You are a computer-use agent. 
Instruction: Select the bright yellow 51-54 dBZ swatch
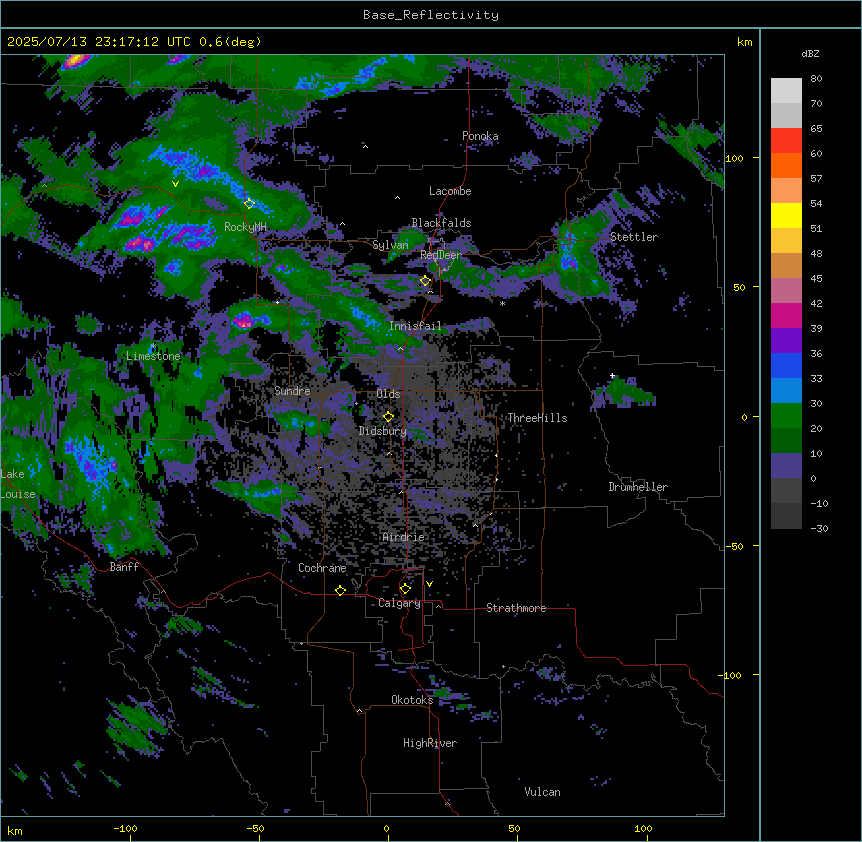[x=786, y=215]
